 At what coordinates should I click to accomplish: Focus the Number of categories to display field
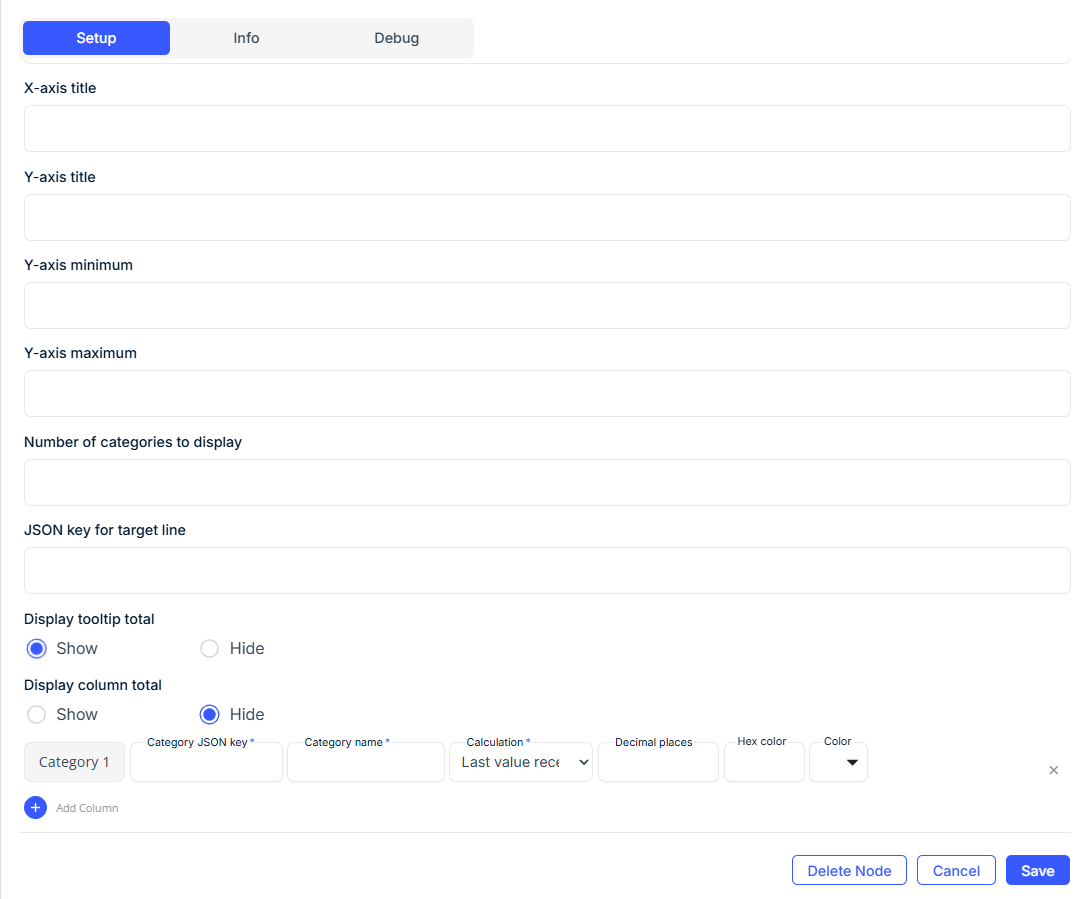(547, 483)
